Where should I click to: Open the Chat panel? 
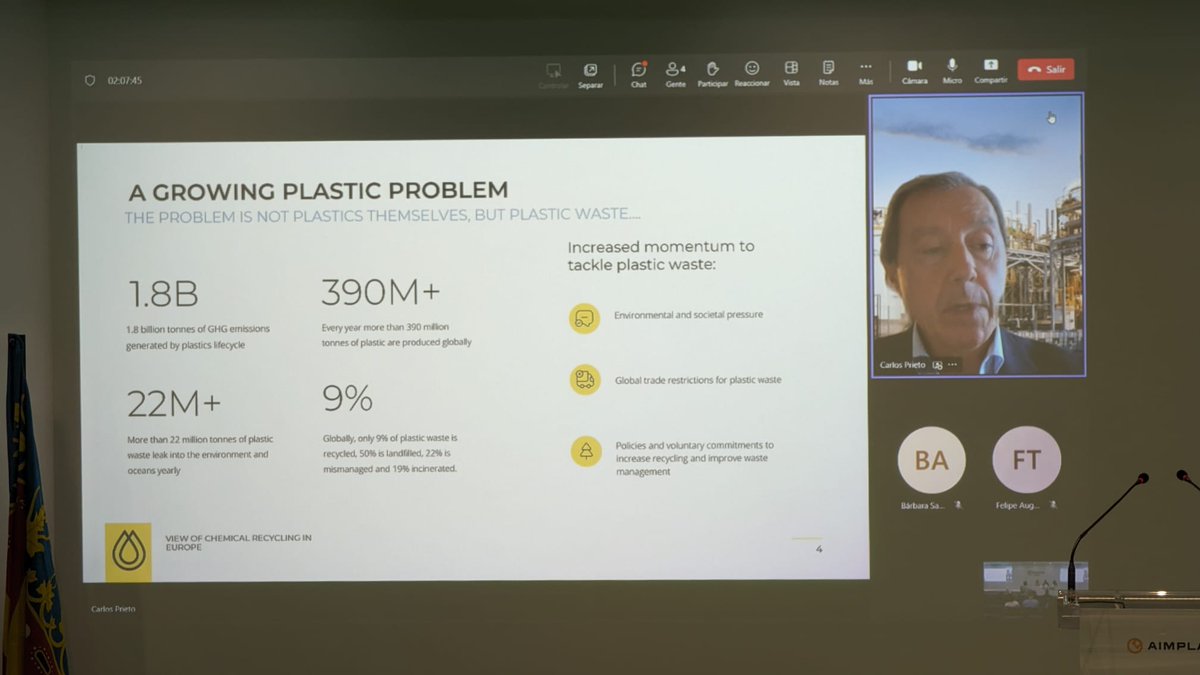tap(638, 74)
